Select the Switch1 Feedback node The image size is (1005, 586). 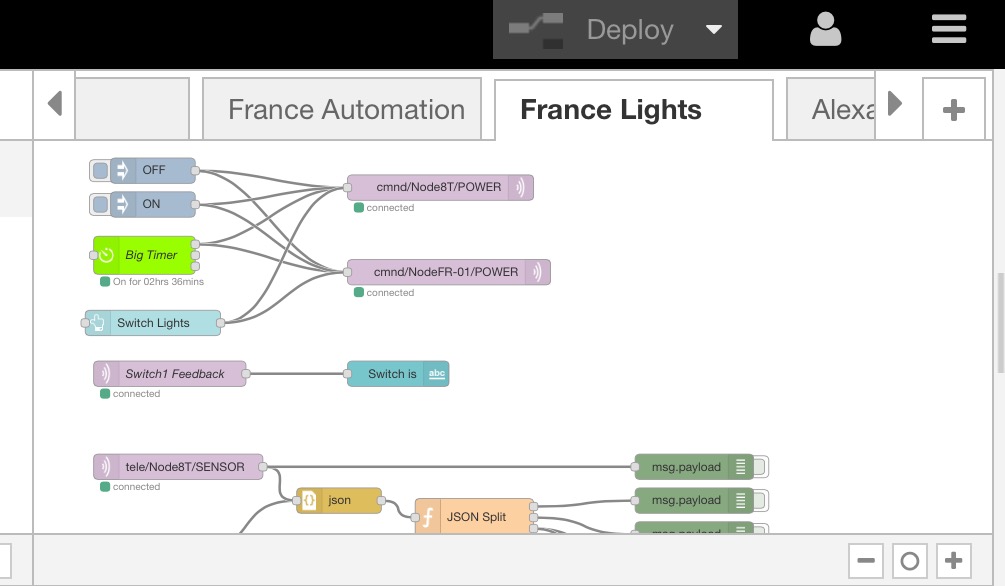point(170,374)
